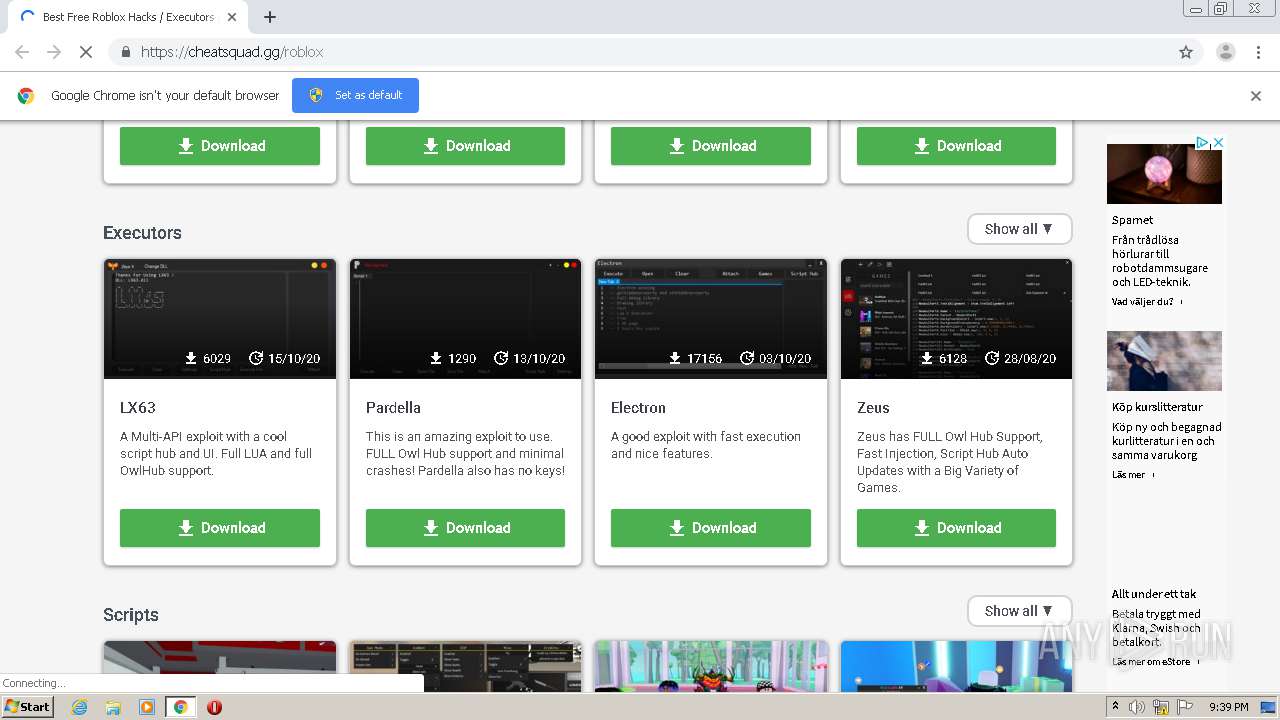Close the Best Free Roblox Hacks tab
The width and height of the screenshot is (1280, 720).
tap(232, 17)
